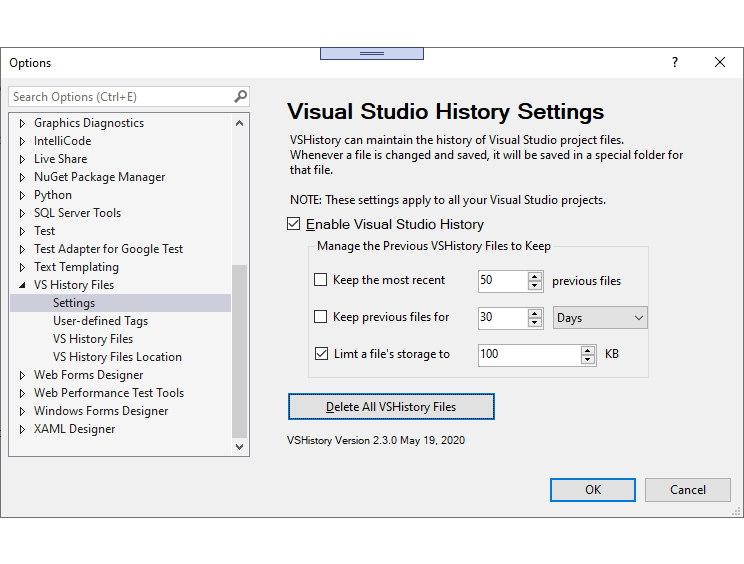
Task: Click the 100 KB storage field
Action: point(530,354)
